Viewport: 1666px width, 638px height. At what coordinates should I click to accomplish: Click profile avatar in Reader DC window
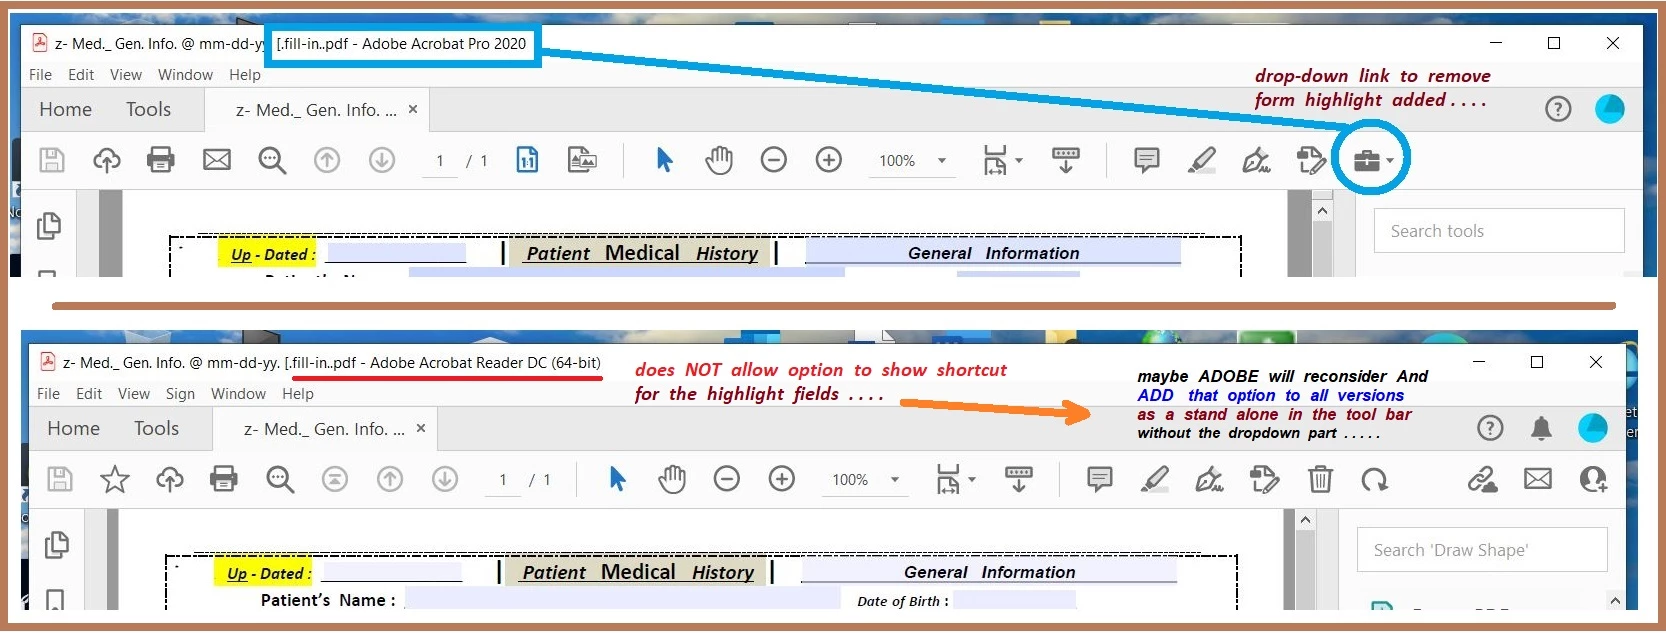point(1593,428)
